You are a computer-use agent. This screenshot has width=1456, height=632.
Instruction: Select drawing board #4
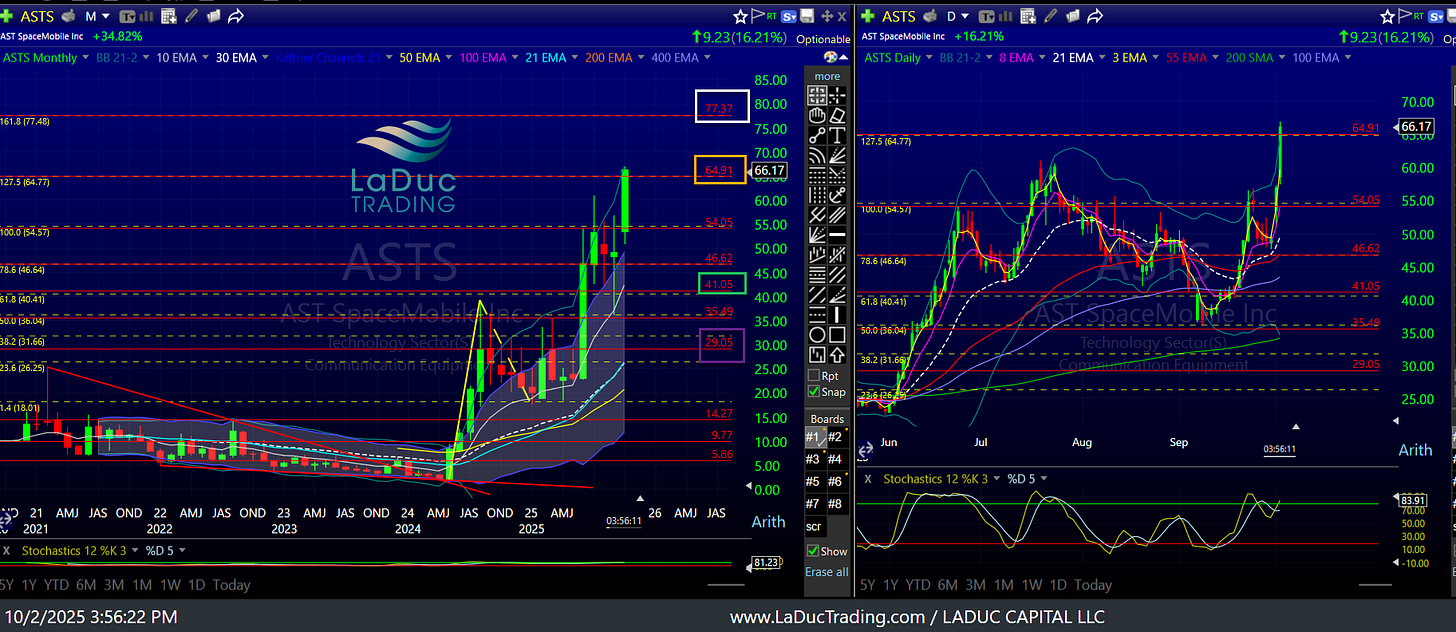(838, 459)
